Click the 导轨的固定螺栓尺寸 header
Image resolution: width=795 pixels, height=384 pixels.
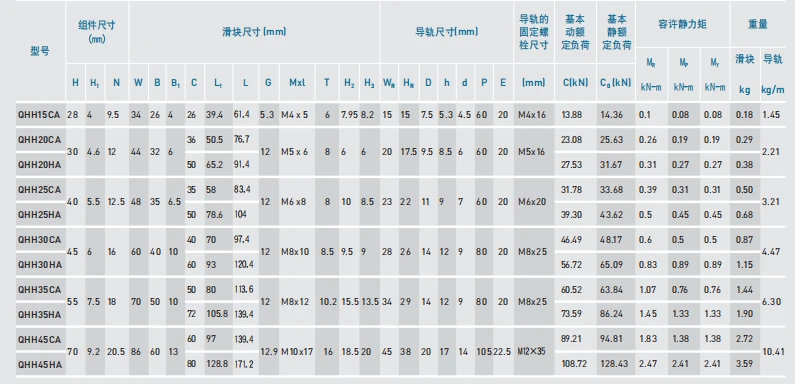(x=534, y=31)
